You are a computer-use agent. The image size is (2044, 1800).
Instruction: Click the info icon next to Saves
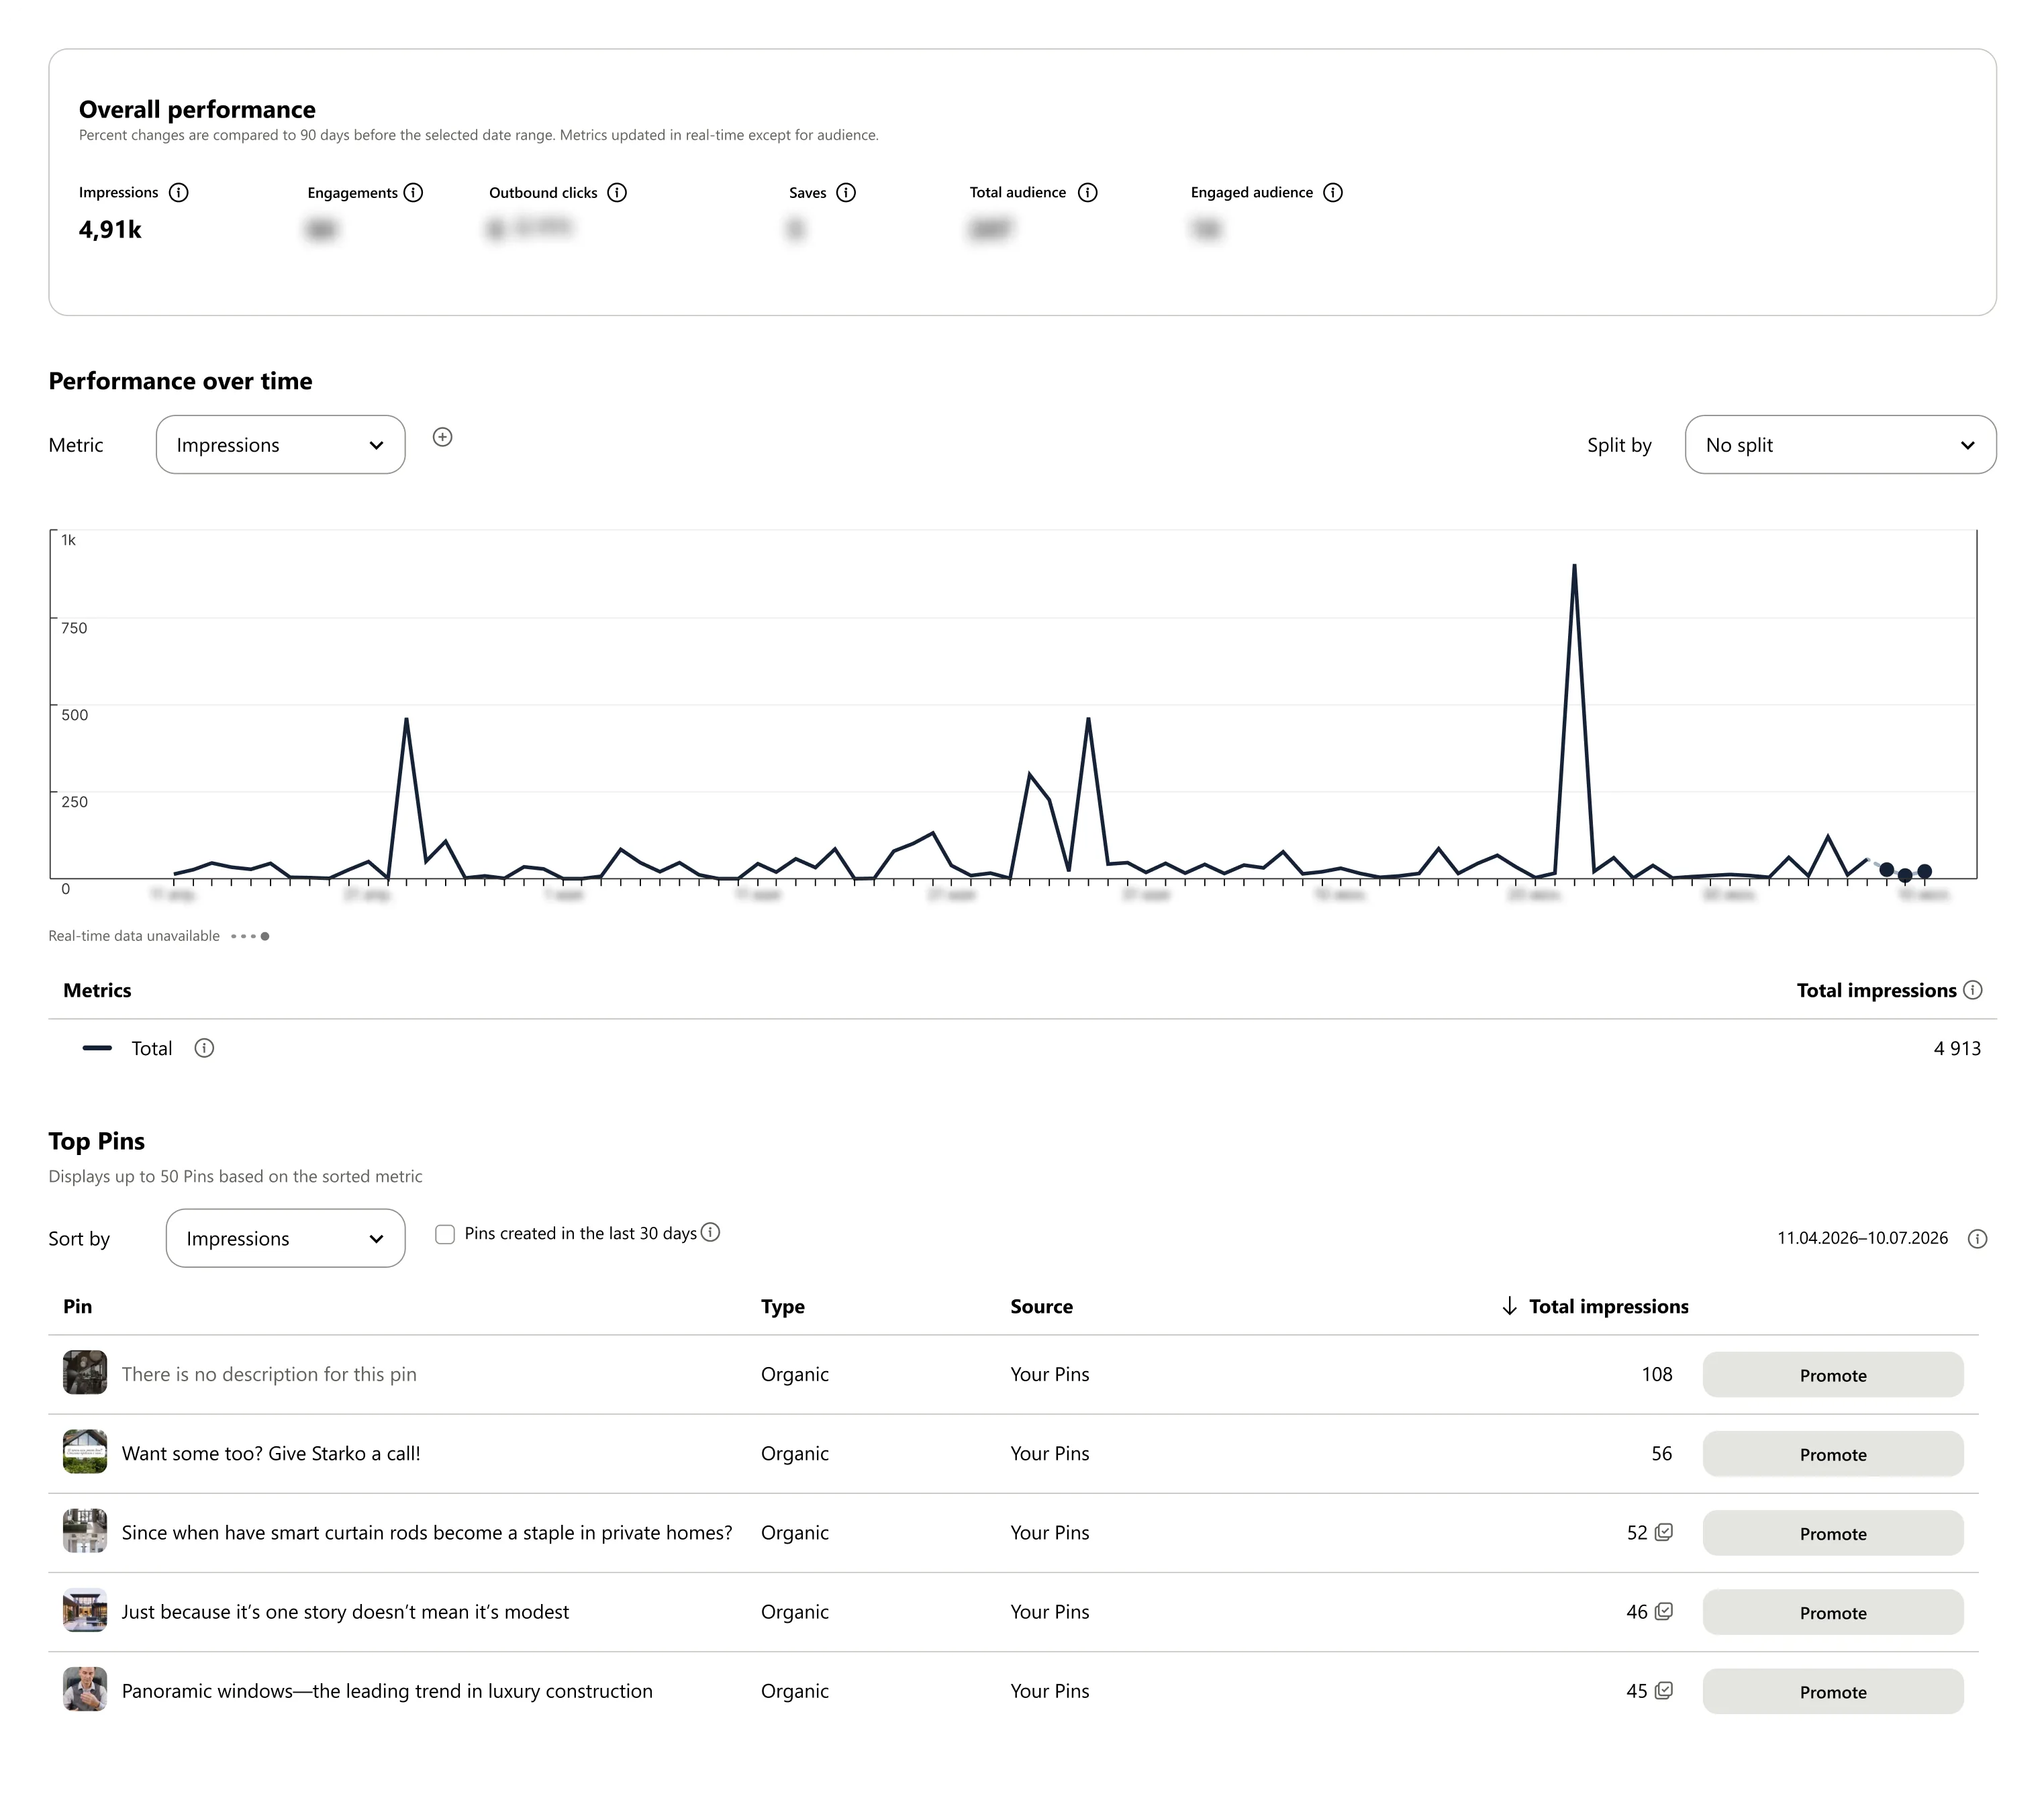(x=846, y=192)
